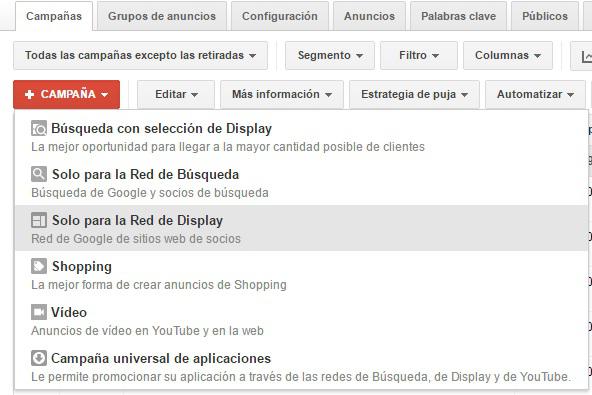Expand the Más información dropdown
Viewport: 592px width, 395px height.
[x=282, y=94]
